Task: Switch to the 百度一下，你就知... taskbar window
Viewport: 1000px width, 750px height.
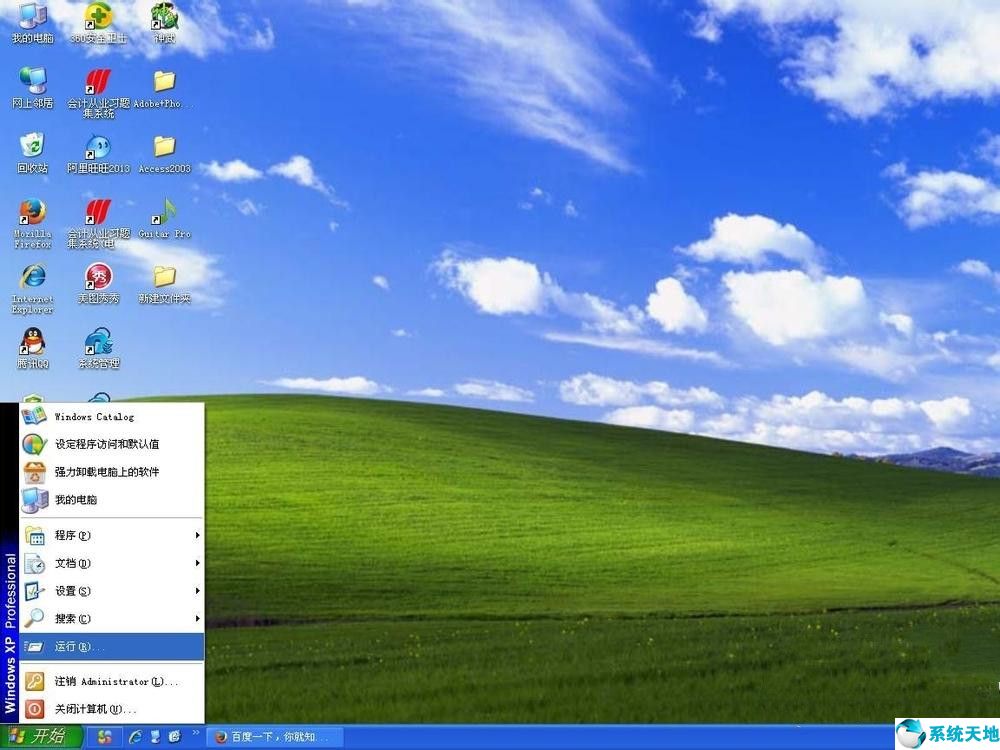Action: pyautogui.click(x=276, y=737)
